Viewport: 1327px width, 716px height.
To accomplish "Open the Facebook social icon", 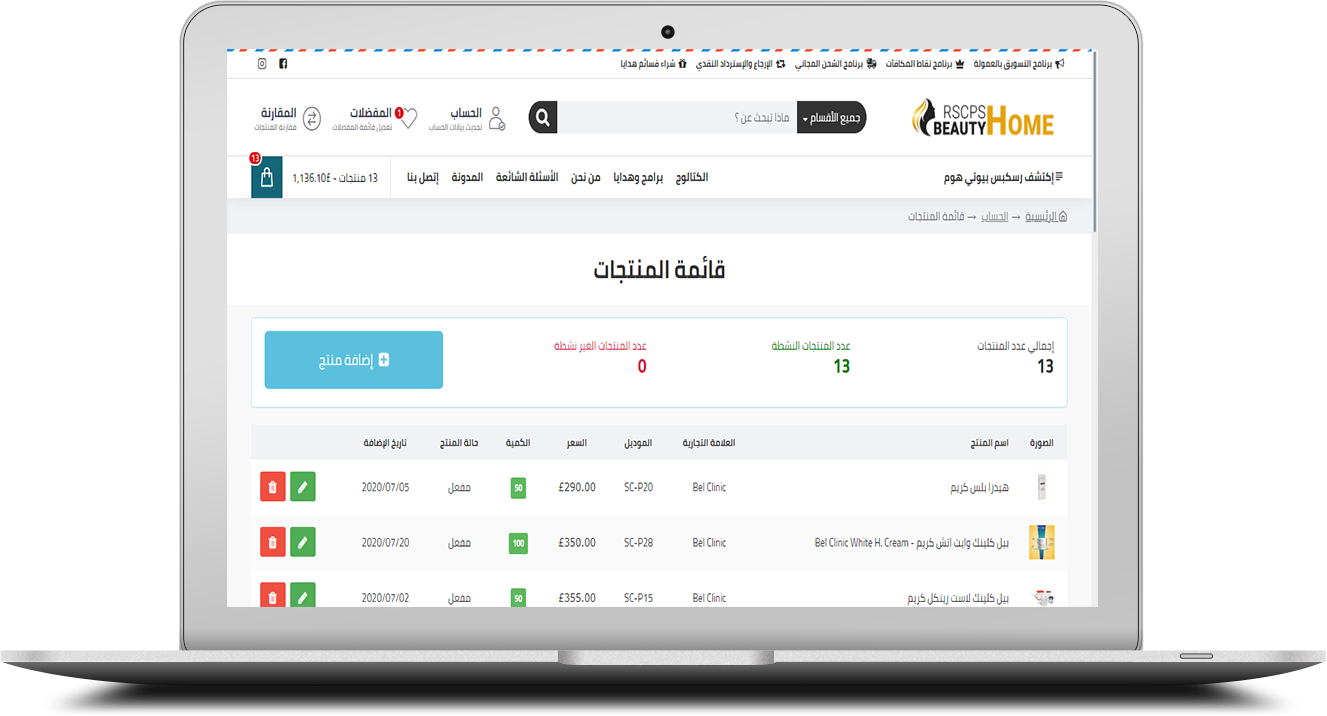I will (x=283, y=64).
